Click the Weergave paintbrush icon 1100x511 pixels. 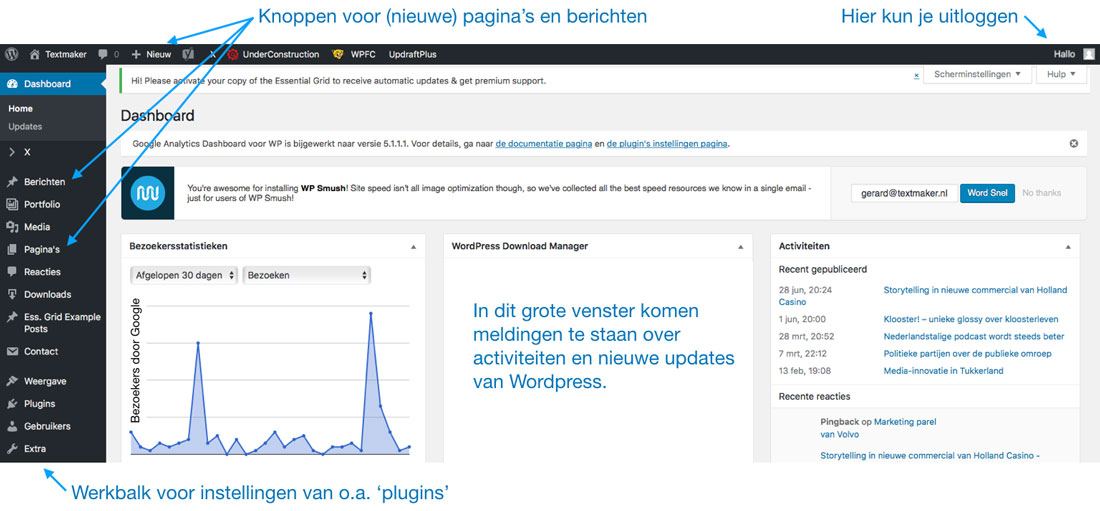[12, 381]
